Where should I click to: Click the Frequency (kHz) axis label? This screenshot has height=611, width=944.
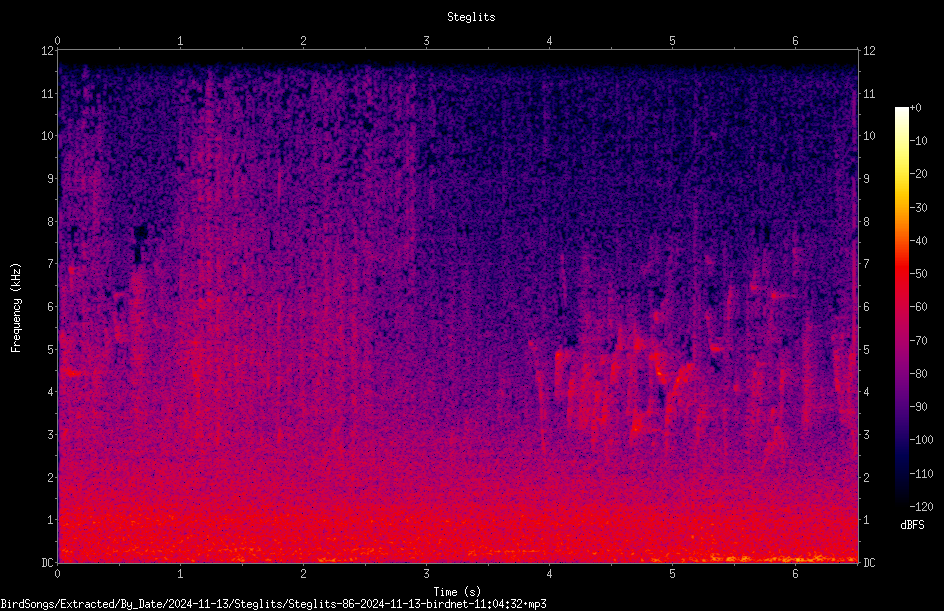click(x=16, y=307)
